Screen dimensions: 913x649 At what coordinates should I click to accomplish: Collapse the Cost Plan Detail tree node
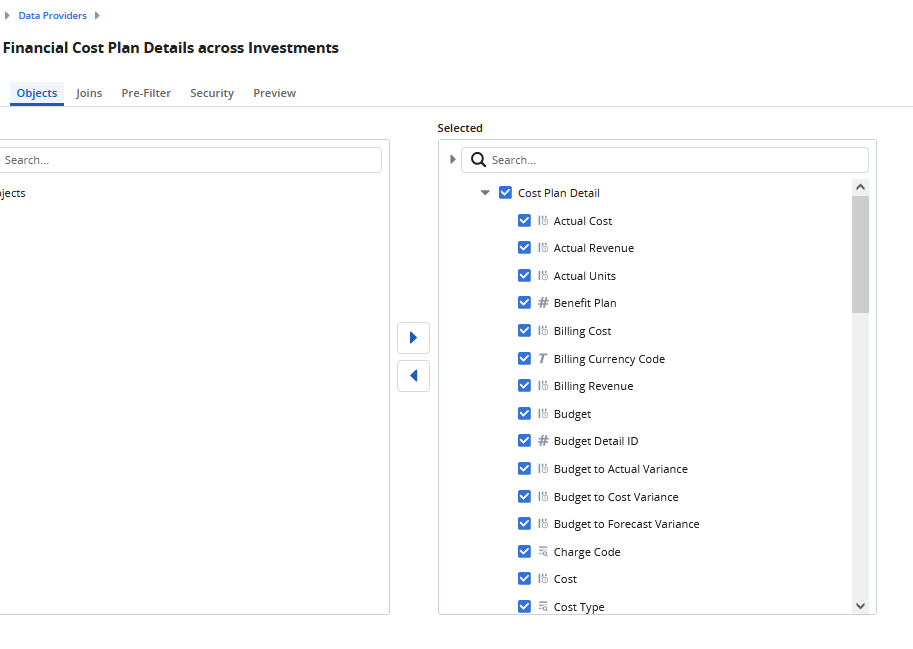[x=485, y=193]
